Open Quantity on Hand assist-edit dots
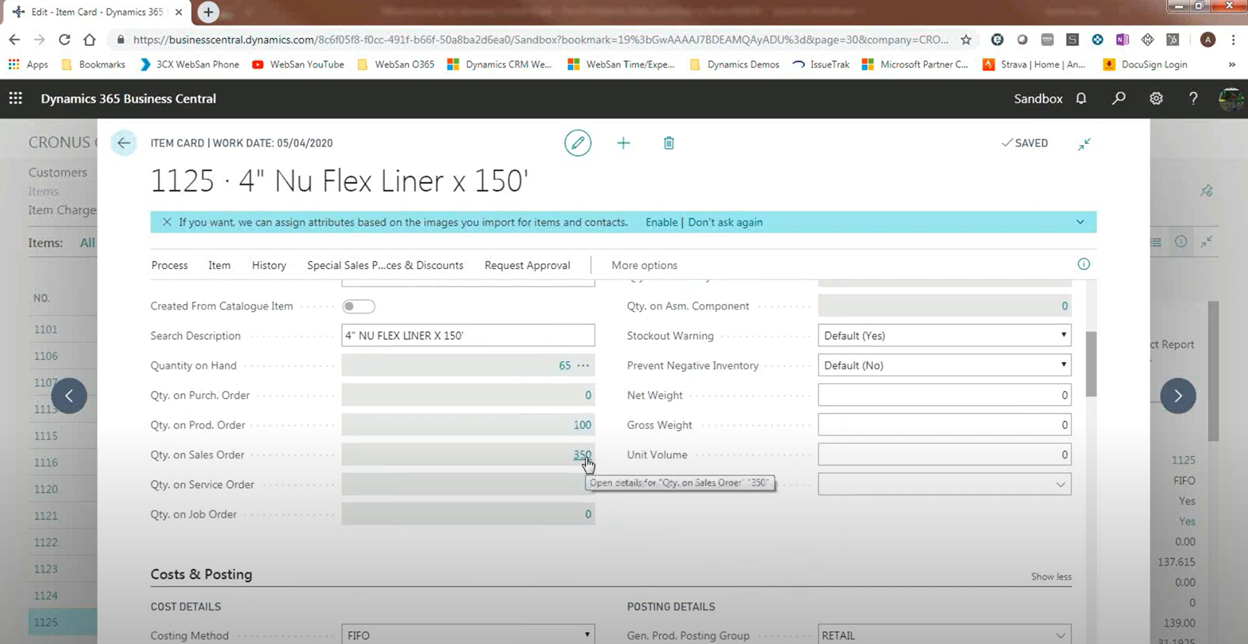Viewport: 1248px width, 644px height. pos(583,365)
